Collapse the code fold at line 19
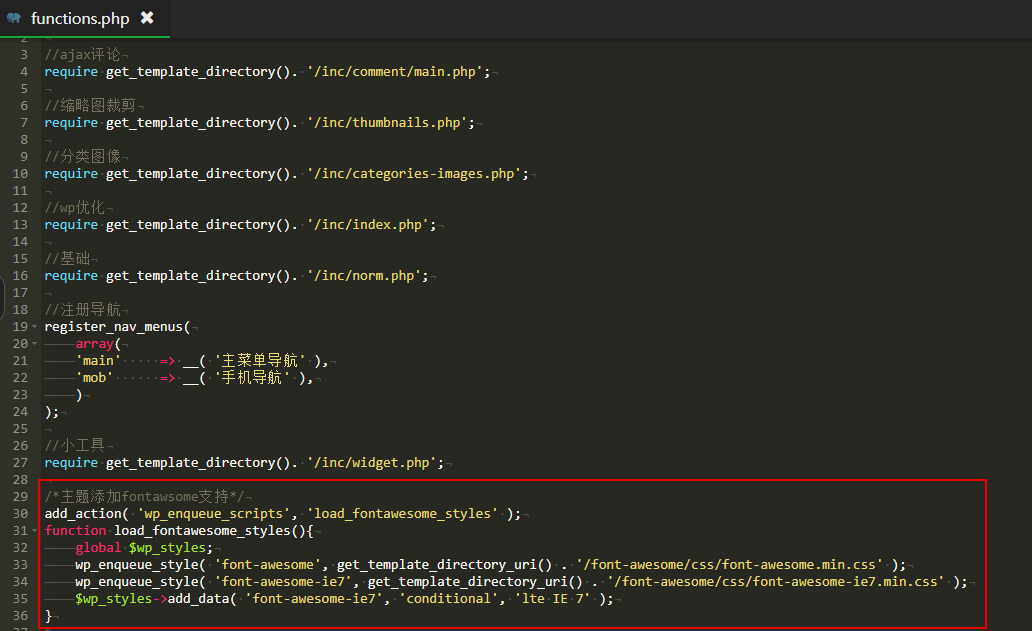The width and height of the screenshot is (1032, 631). tap(34, 326)
